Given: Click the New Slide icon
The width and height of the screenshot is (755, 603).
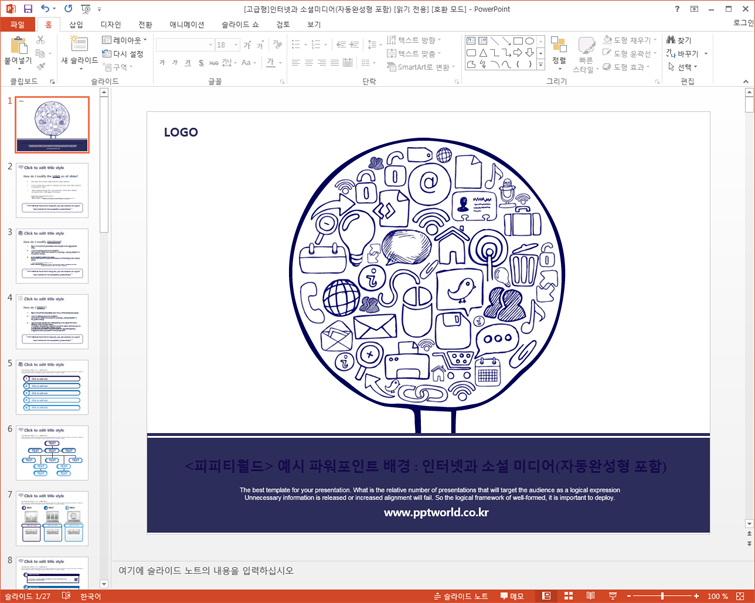Looking at the screenshot, I should click(x=79, y=44).
